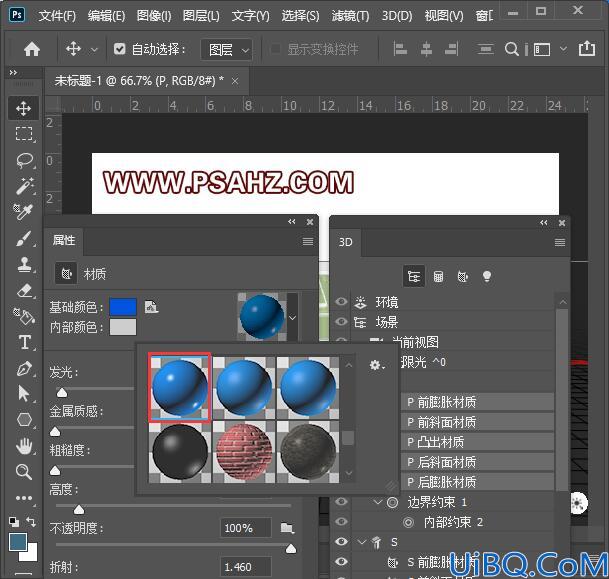Go to the Home screen
This screenshot has height=579, width=609.
click(32, 49)
